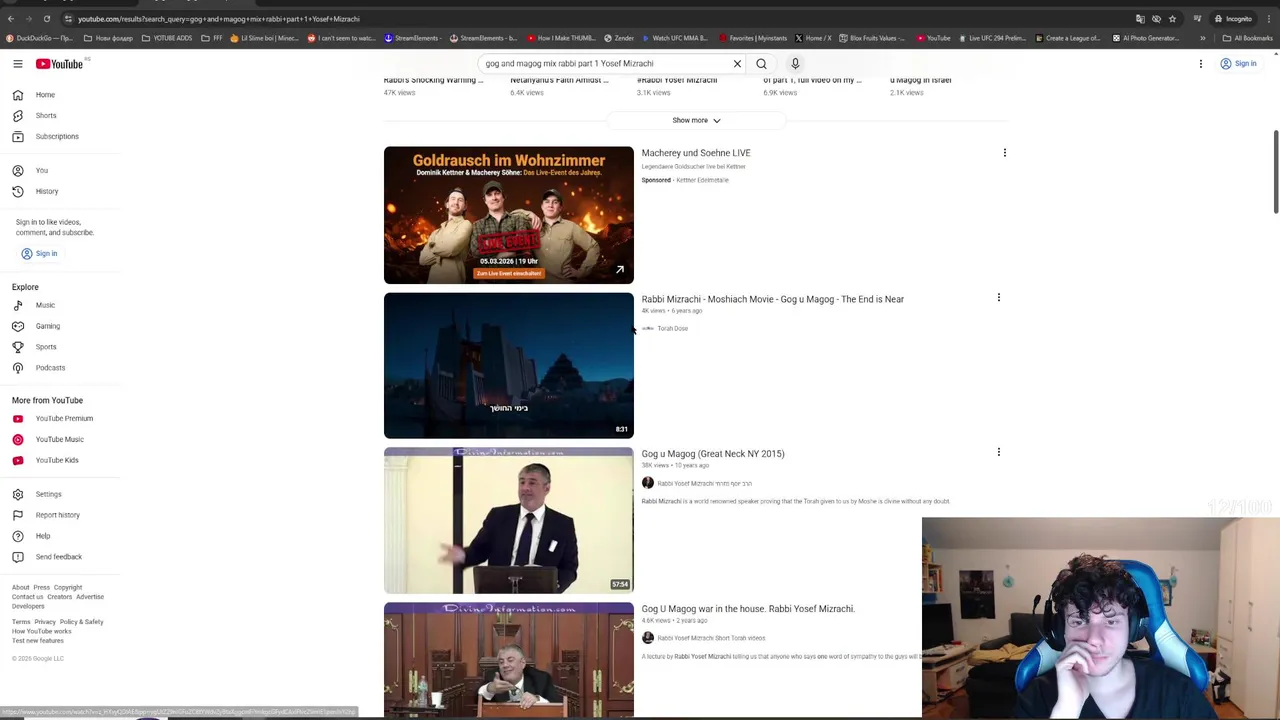The height and width of the screenshot is (720, 1280).
Task: Open the FFF bookmark folder
Action: pyautogui.click(x=212, y=38)
